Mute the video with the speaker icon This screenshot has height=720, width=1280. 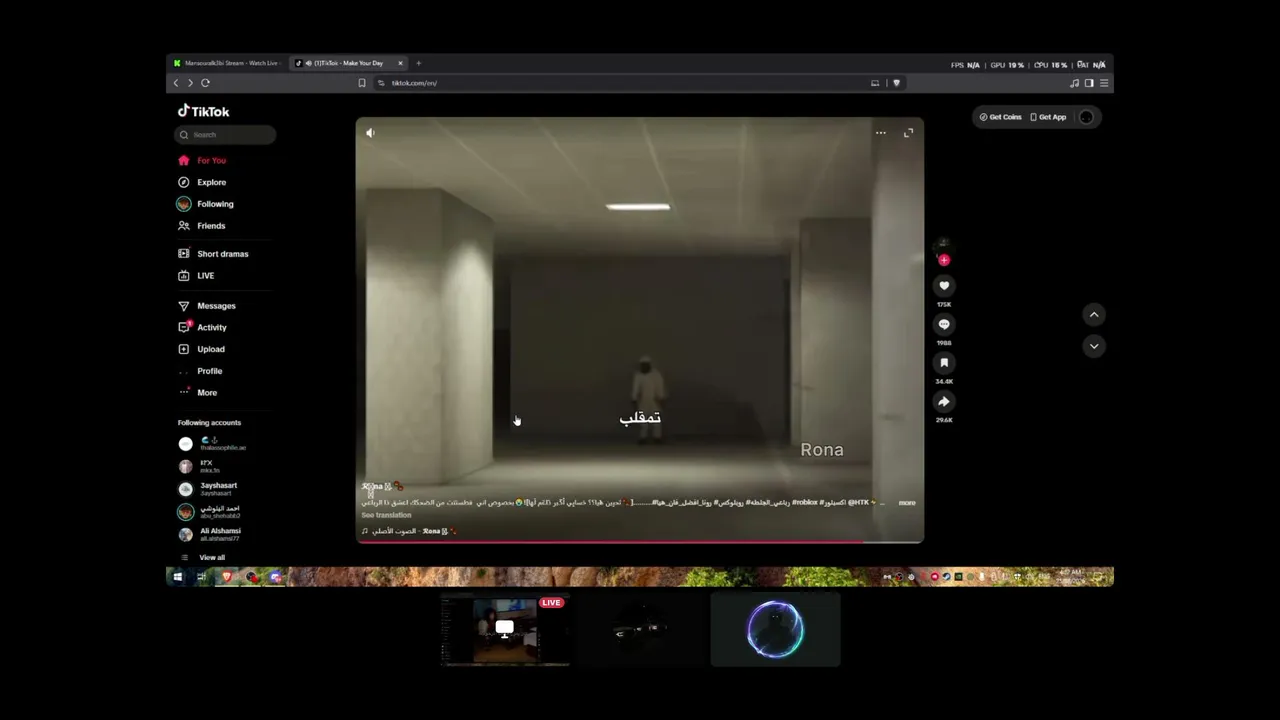coord(370,133)
